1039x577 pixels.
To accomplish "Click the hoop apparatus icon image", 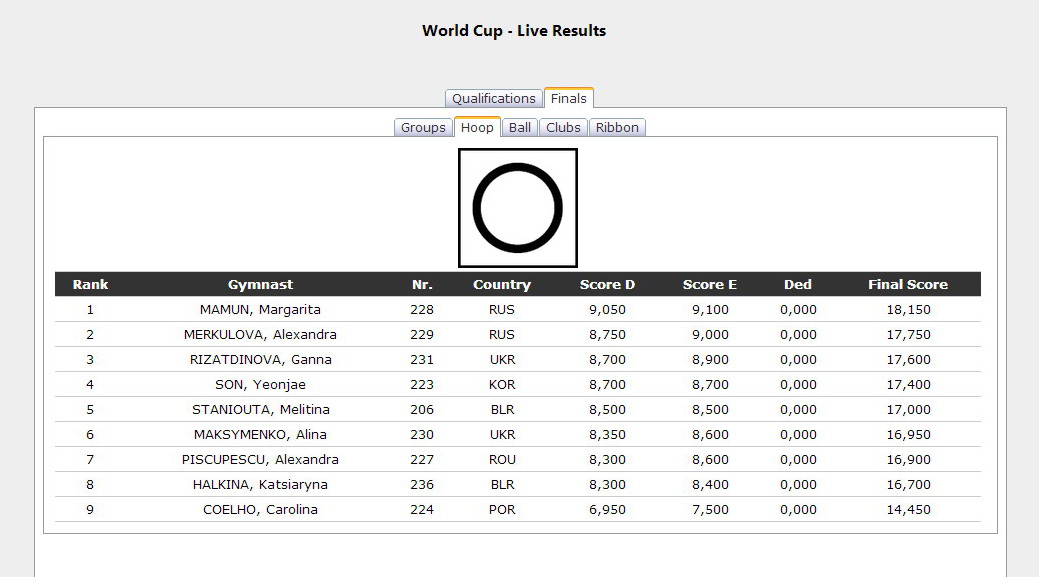I will point(517,208).
